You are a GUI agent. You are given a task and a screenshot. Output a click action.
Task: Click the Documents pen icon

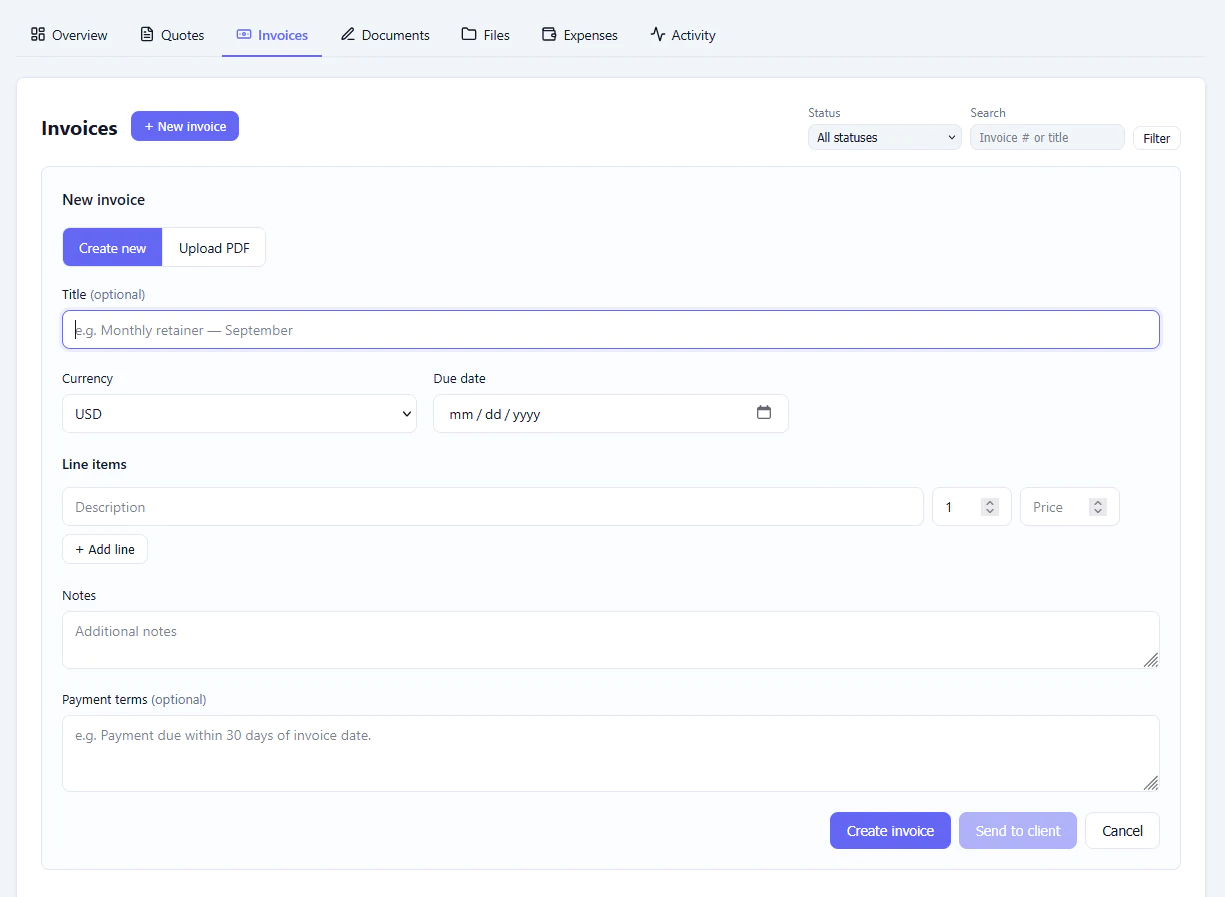point(348,34)
